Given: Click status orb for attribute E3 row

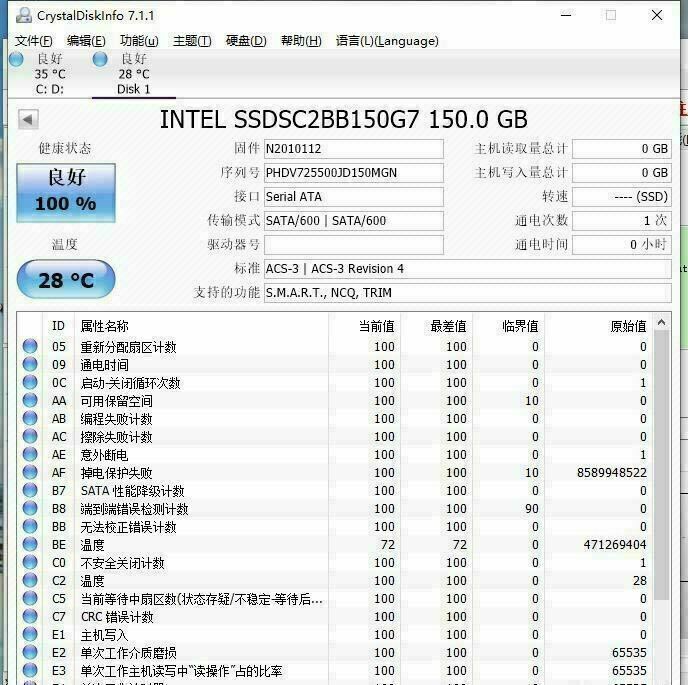Looking at the screenshot, I should coord(30,670).
